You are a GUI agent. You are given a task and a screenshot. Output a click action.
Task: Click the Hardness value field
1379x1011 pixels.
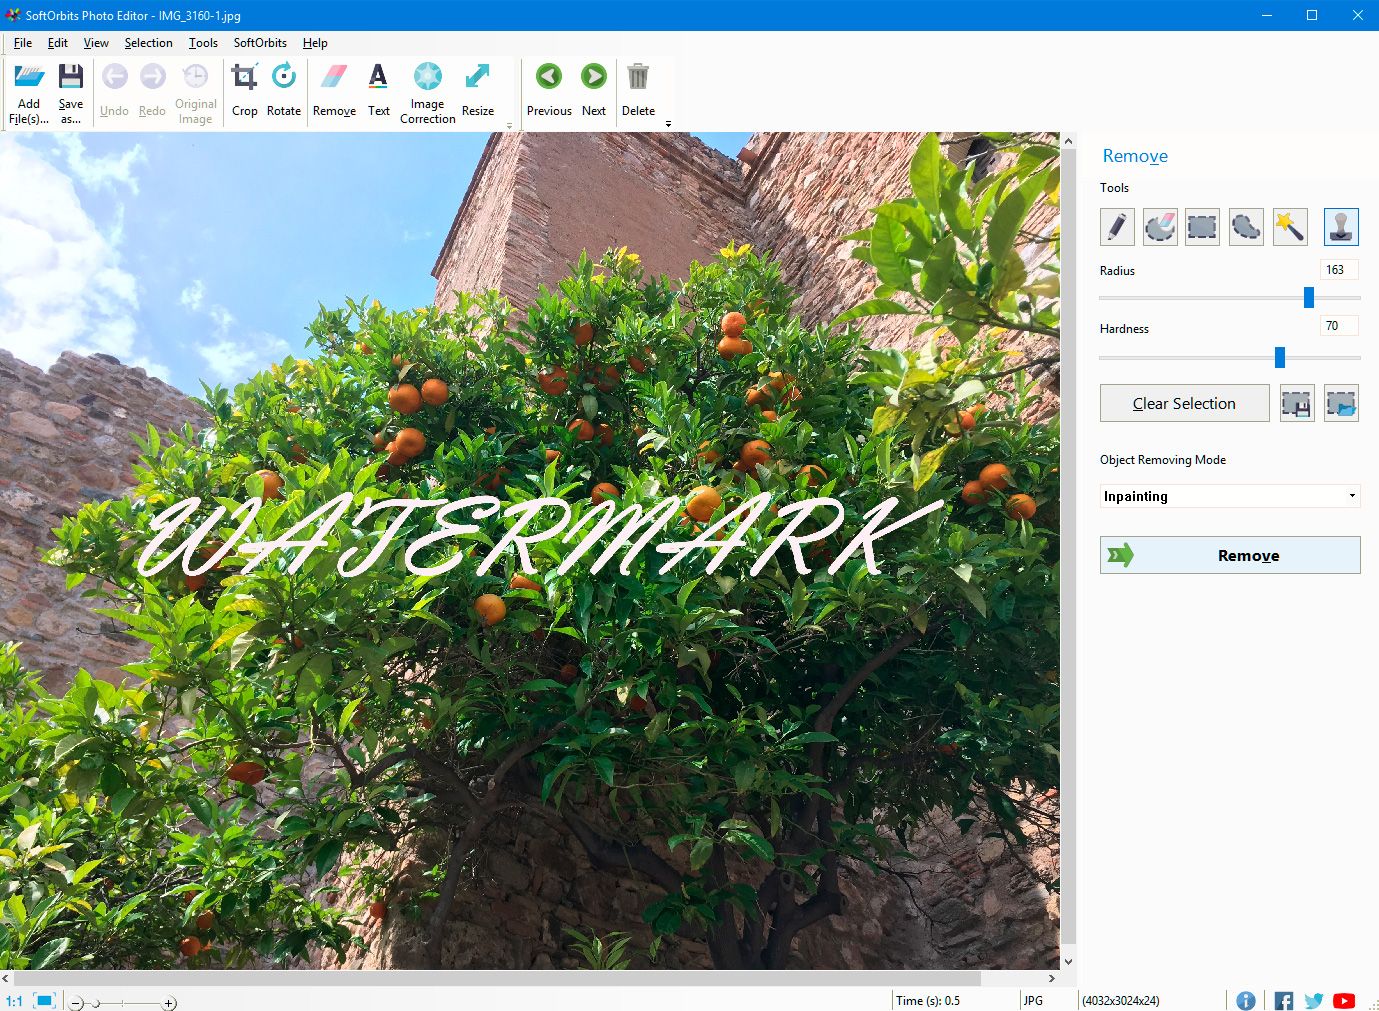pyautogui.click(x=1339, y=326)
